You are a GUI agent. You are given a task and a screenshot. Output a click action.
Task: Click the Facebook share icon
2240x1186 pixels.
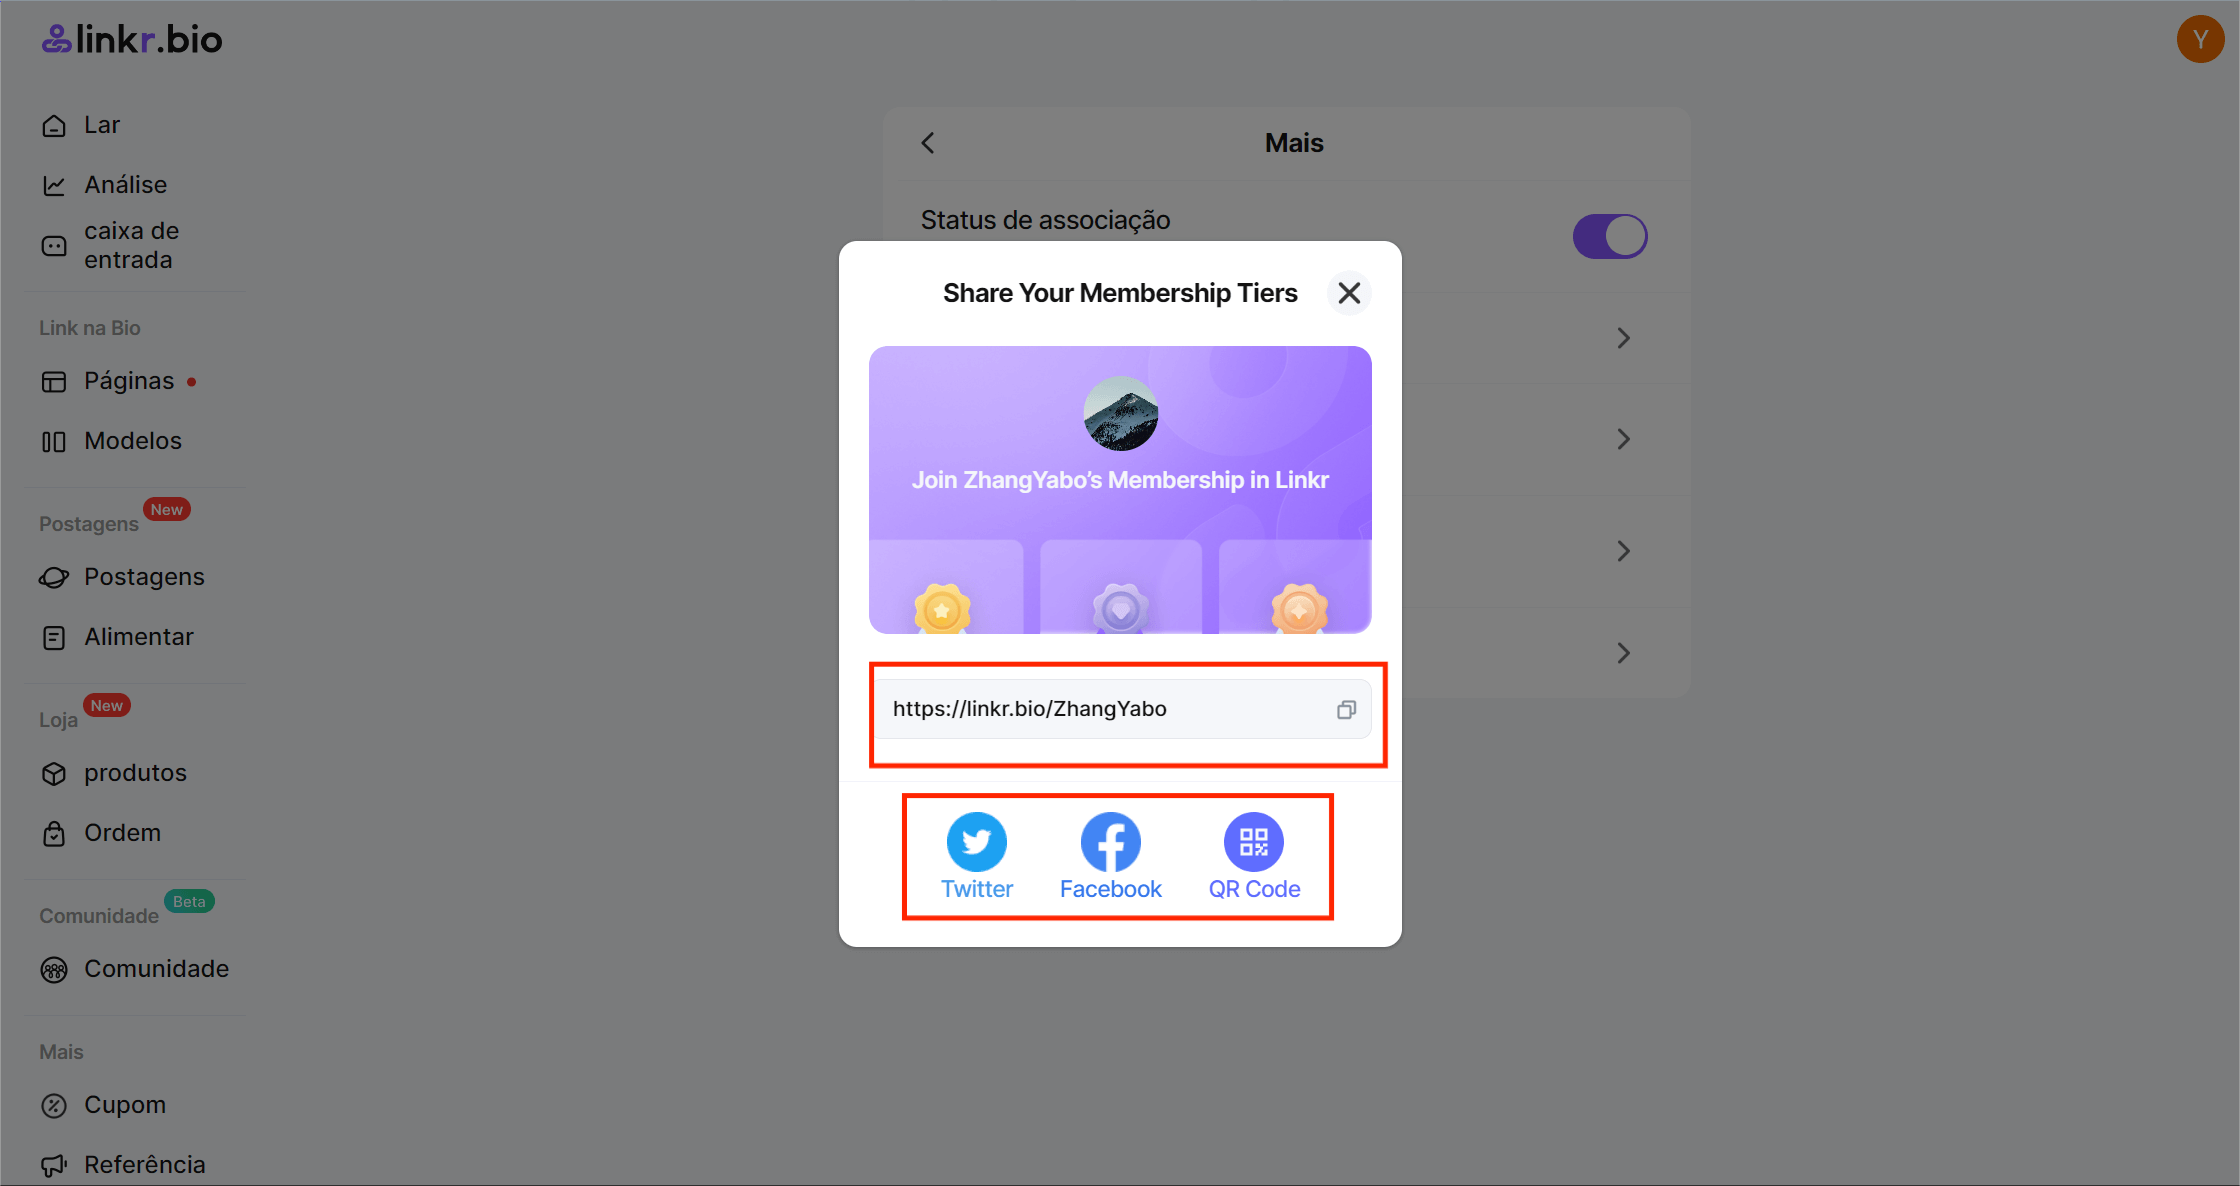(x=1111, y=840)
